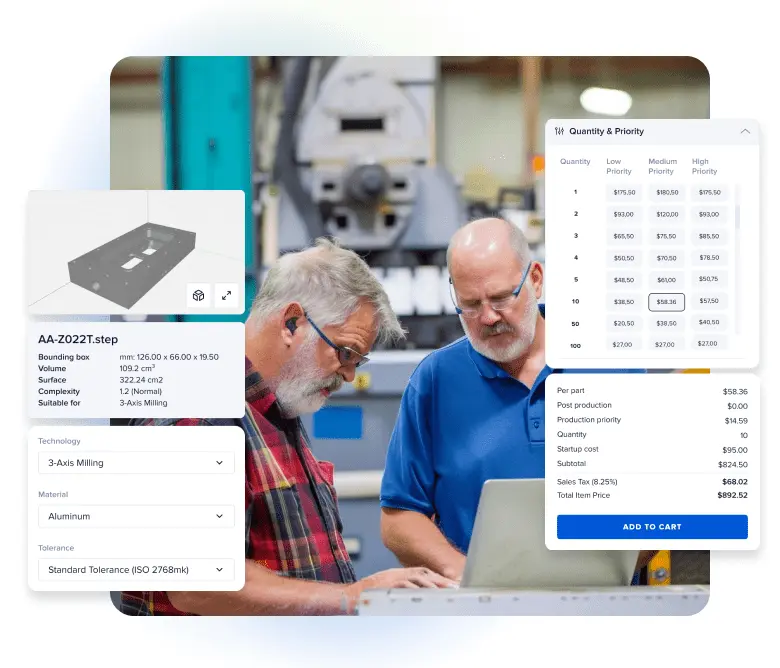The image size is (780, 668).
Task: Click the Per part amount $58.36
Action: coord(735,391)
